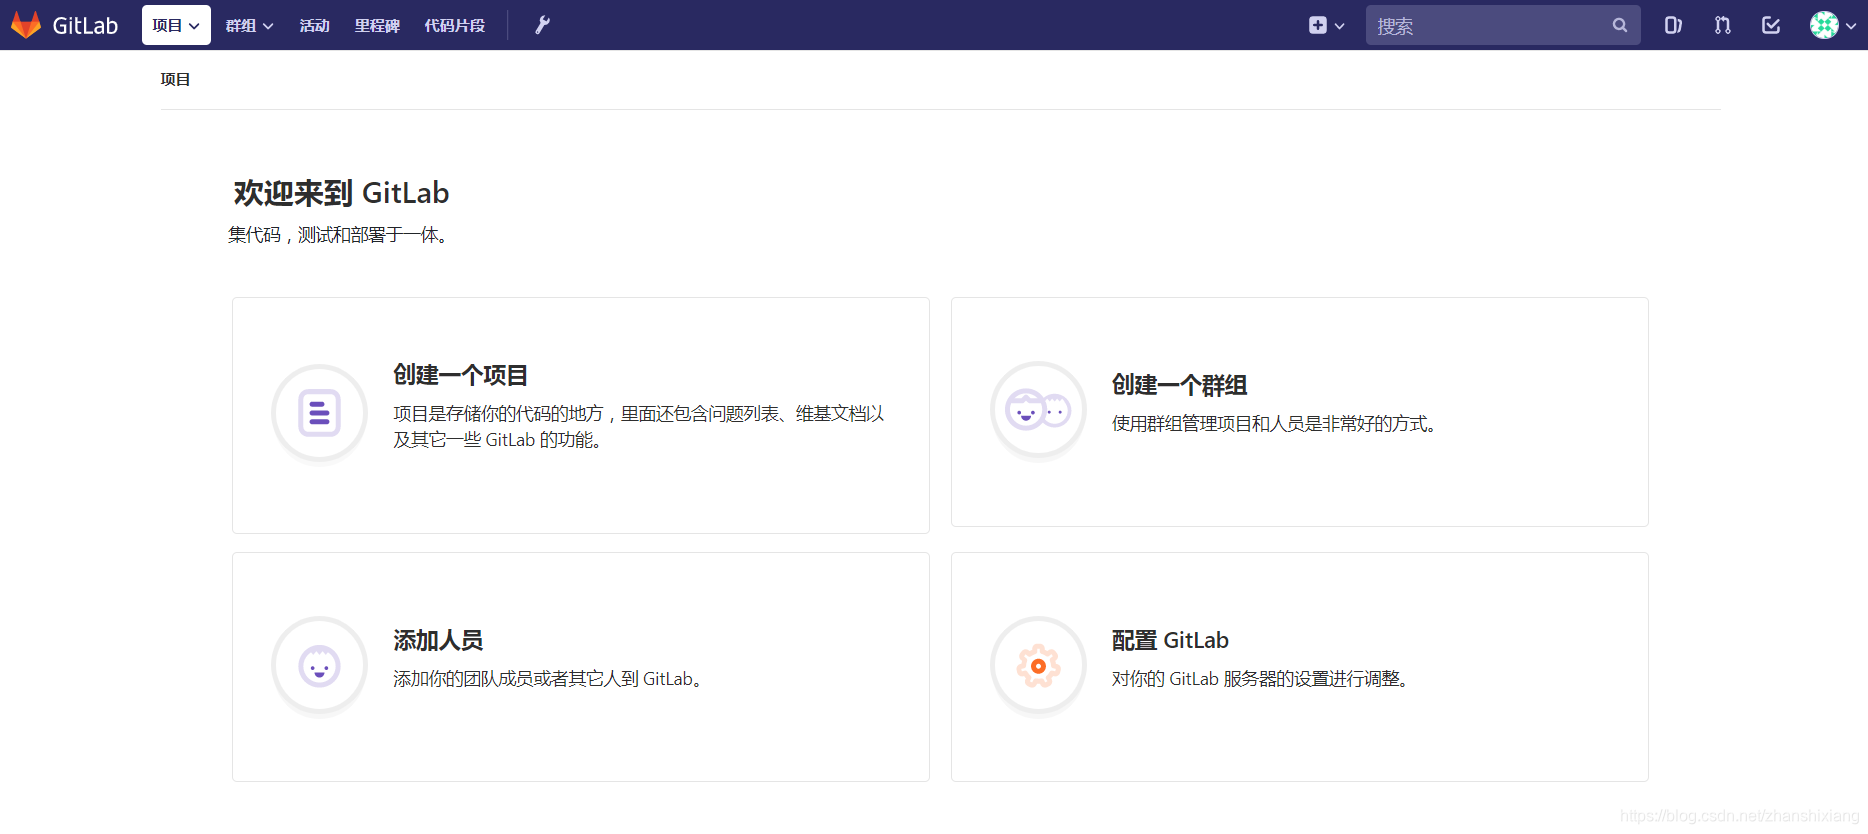Click the GitLab text in header
Viewport: 1868px width, 834px height.
(x=85, y=26)
